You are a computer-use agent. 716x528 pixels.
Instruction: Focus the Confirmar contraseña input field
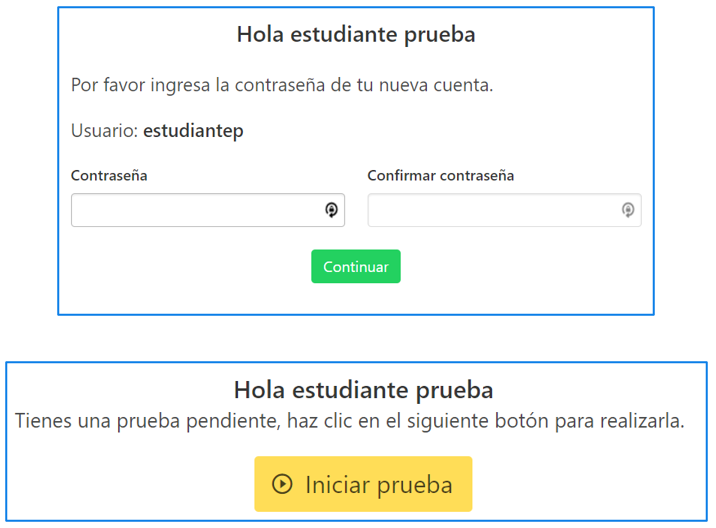tap(492, 210)
